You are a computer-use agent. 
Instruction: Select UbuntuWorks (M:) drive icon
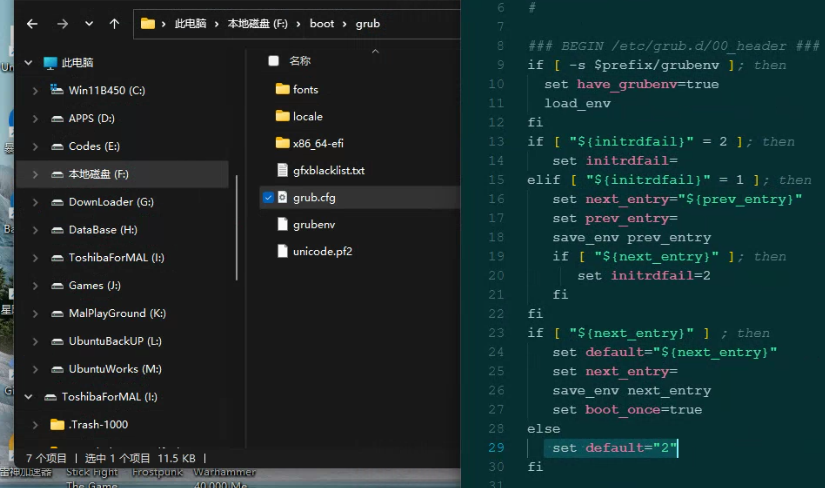coord(57,370)
